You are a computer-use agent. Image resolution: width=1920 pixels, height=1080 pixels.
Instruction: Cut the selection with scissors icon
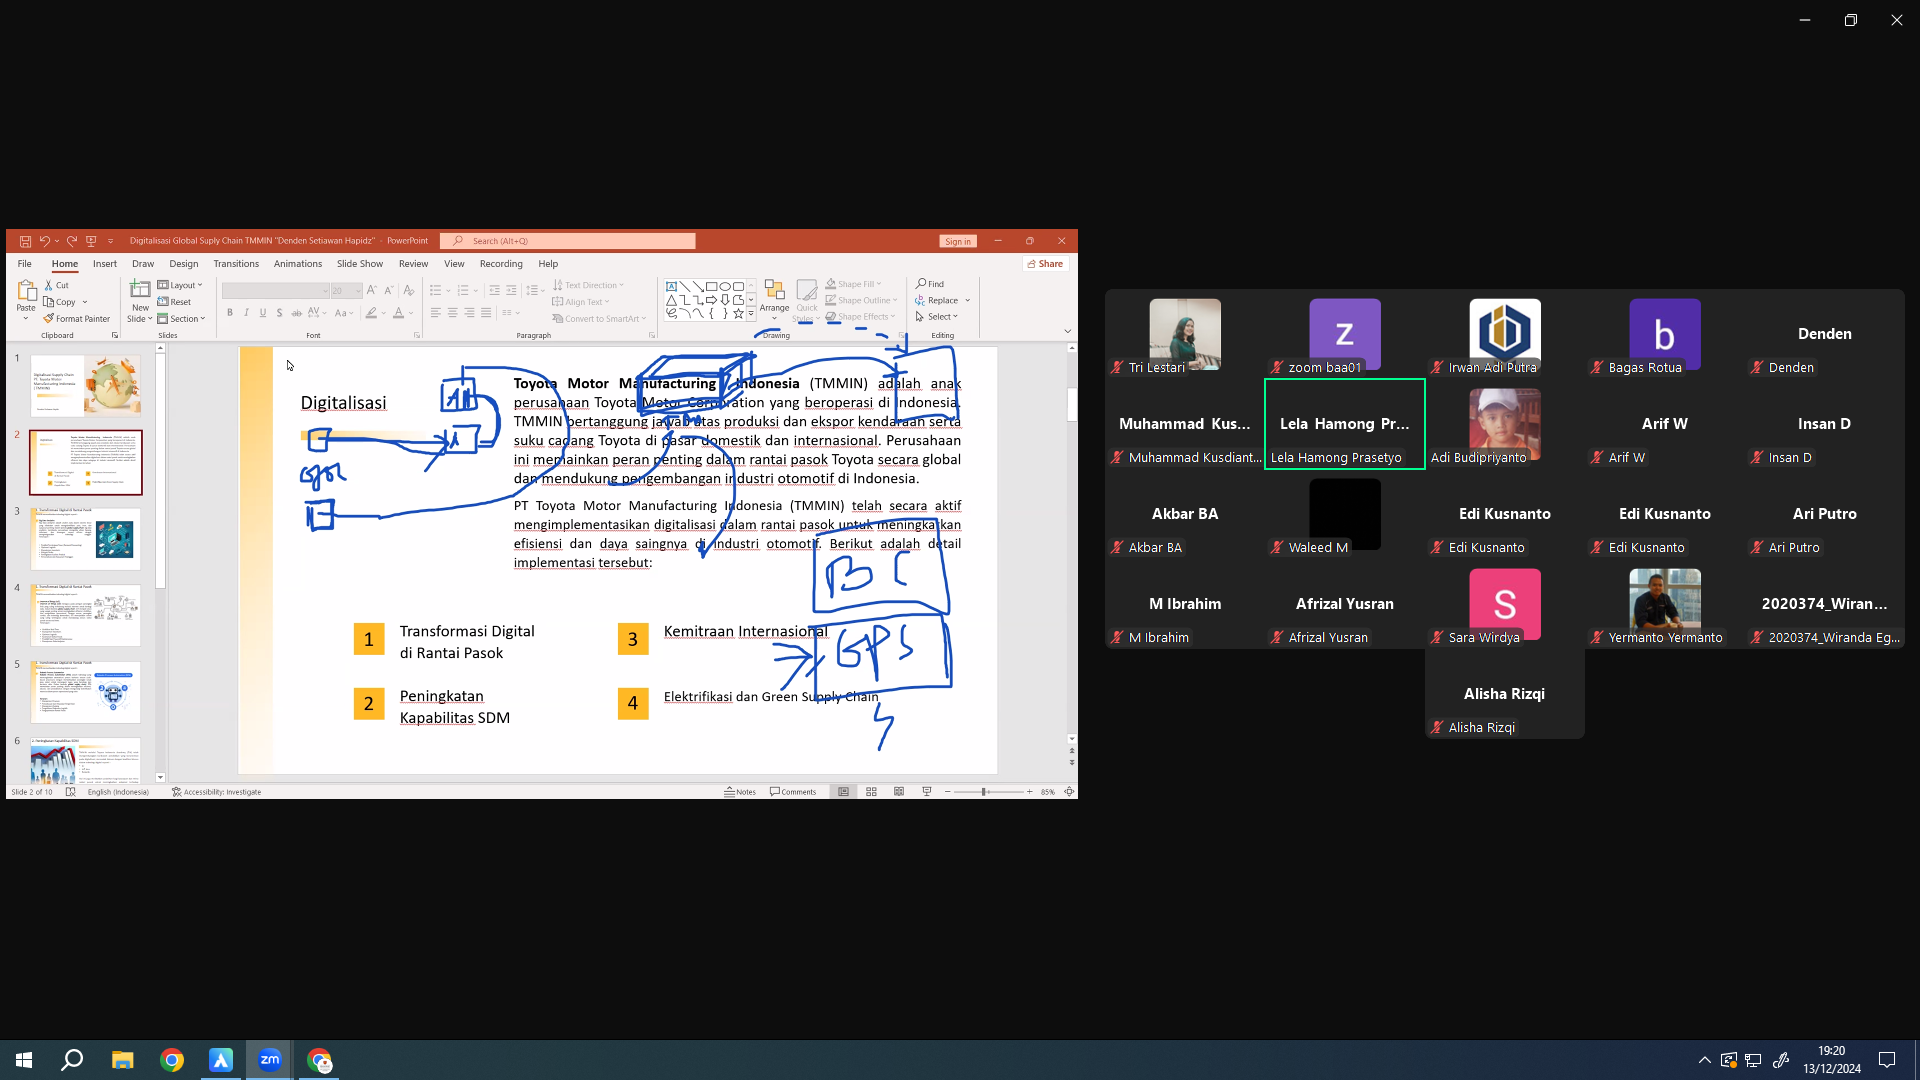pyautogui.click(x=56, y=285)
